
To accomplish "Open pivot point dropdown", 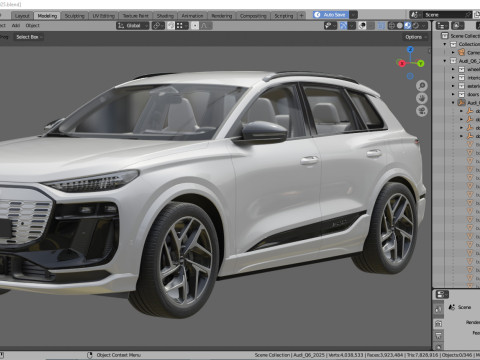I will pyautogui.click(x=158, y=26).
